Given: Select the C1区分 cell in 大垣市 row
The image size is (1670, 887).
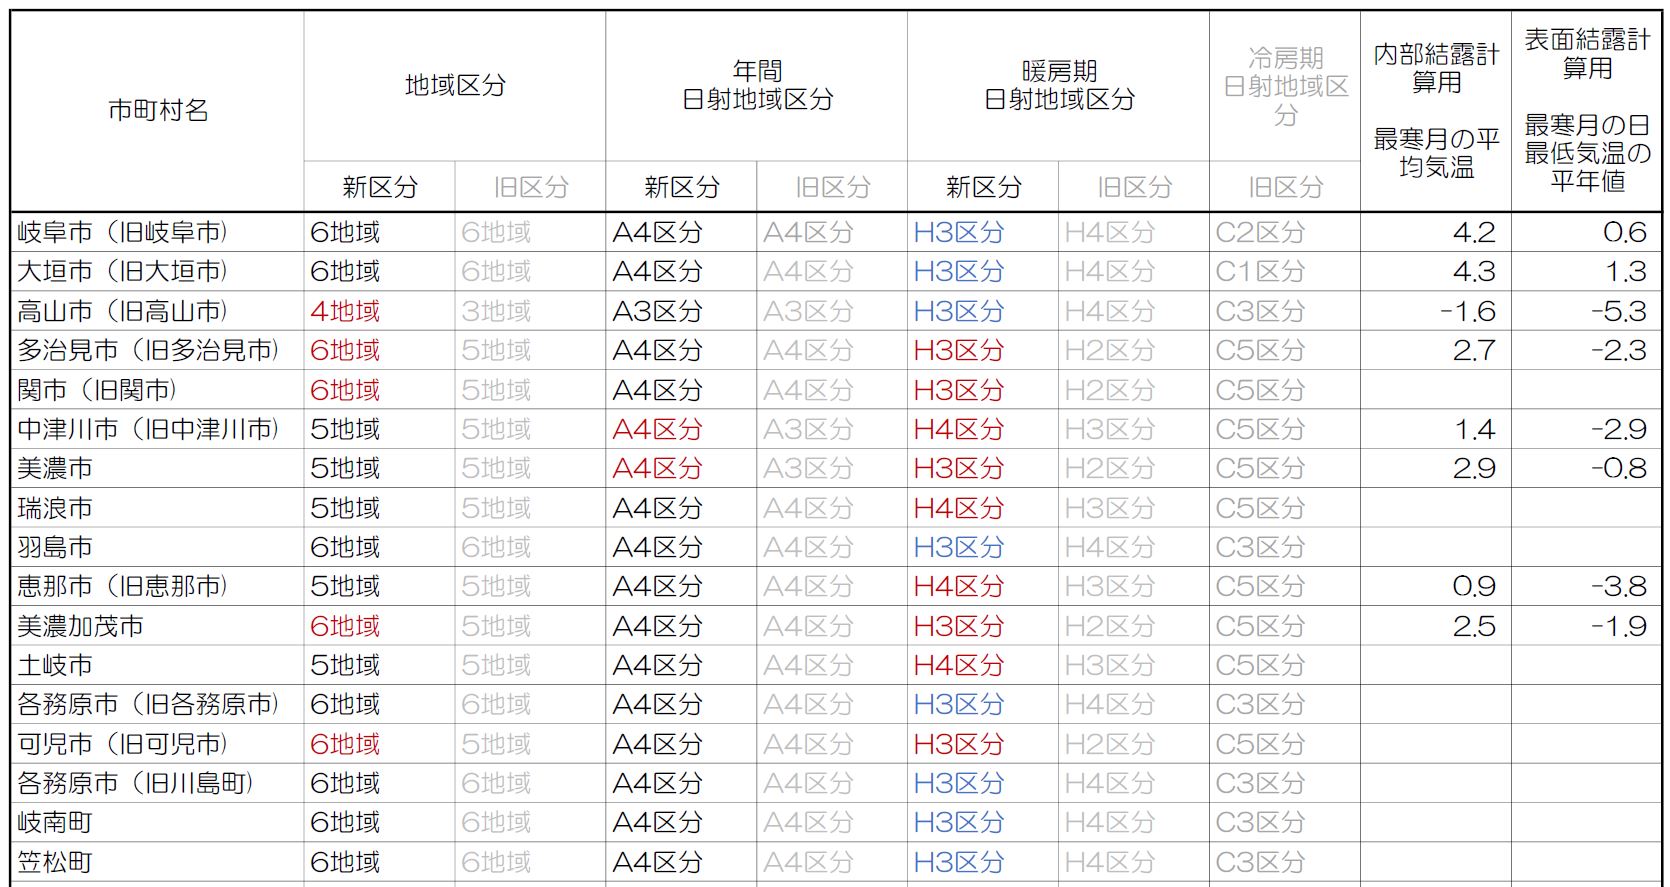Looking at the screenshot, I should pos(1259,272).
